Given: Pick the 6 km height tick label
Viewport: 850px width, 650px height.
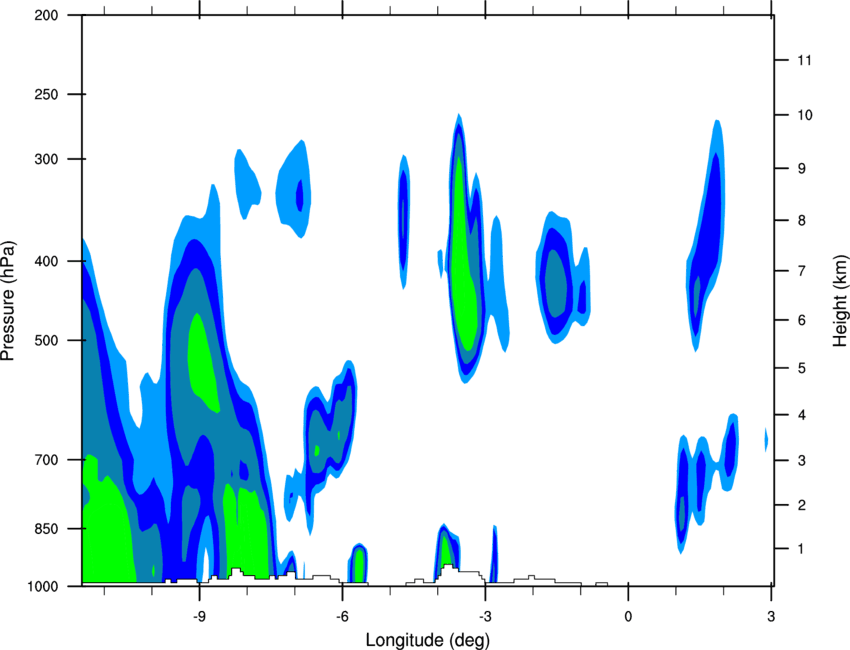Looking at the screenshot, I should click(802, 320).
